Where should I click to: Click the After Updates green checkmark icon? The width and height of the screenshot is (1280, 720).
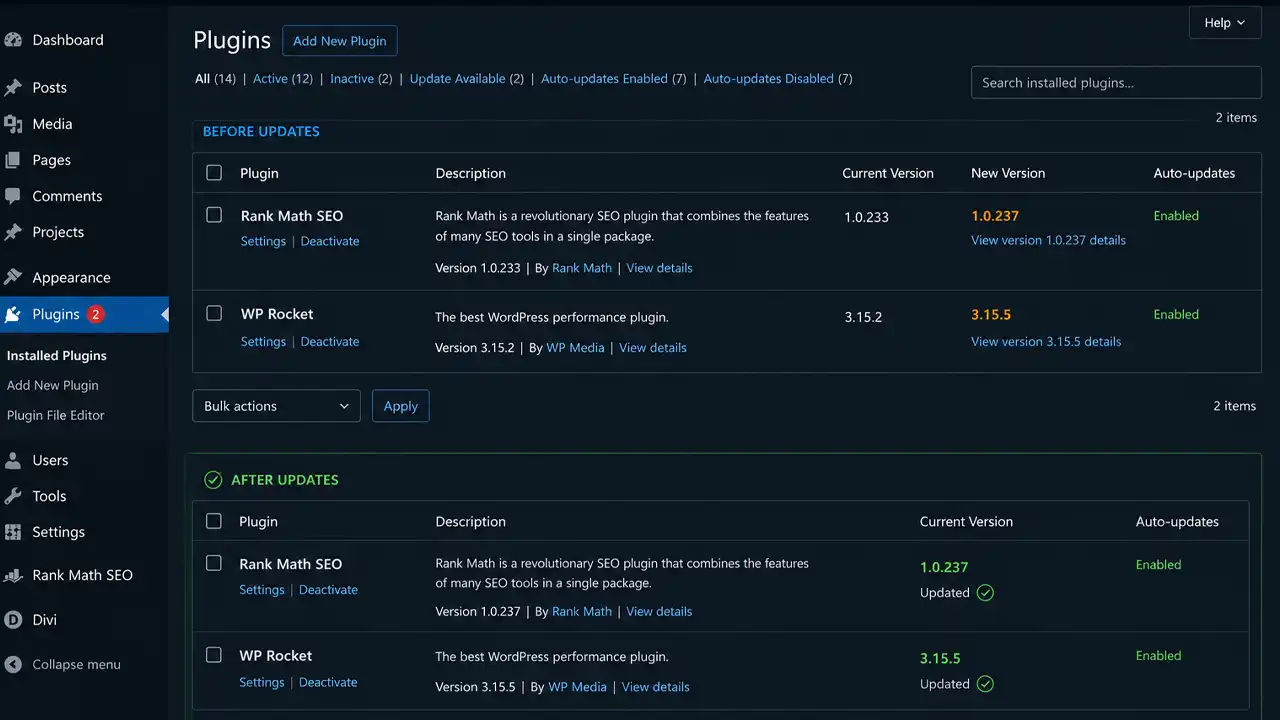tap(213, 480)
